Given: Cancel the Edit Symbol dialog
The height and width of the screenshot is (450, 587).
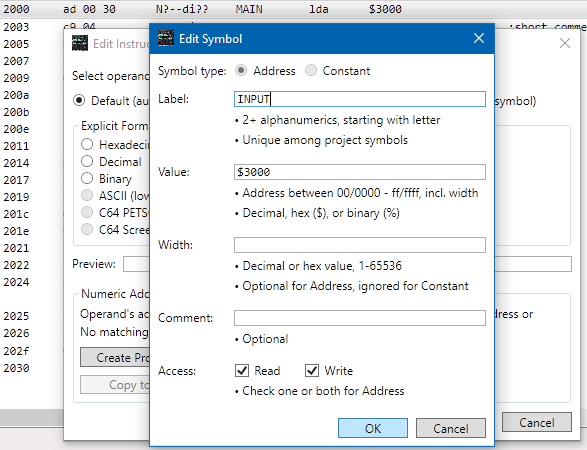Looking at the screenshot, I should (x=451, y=428).
